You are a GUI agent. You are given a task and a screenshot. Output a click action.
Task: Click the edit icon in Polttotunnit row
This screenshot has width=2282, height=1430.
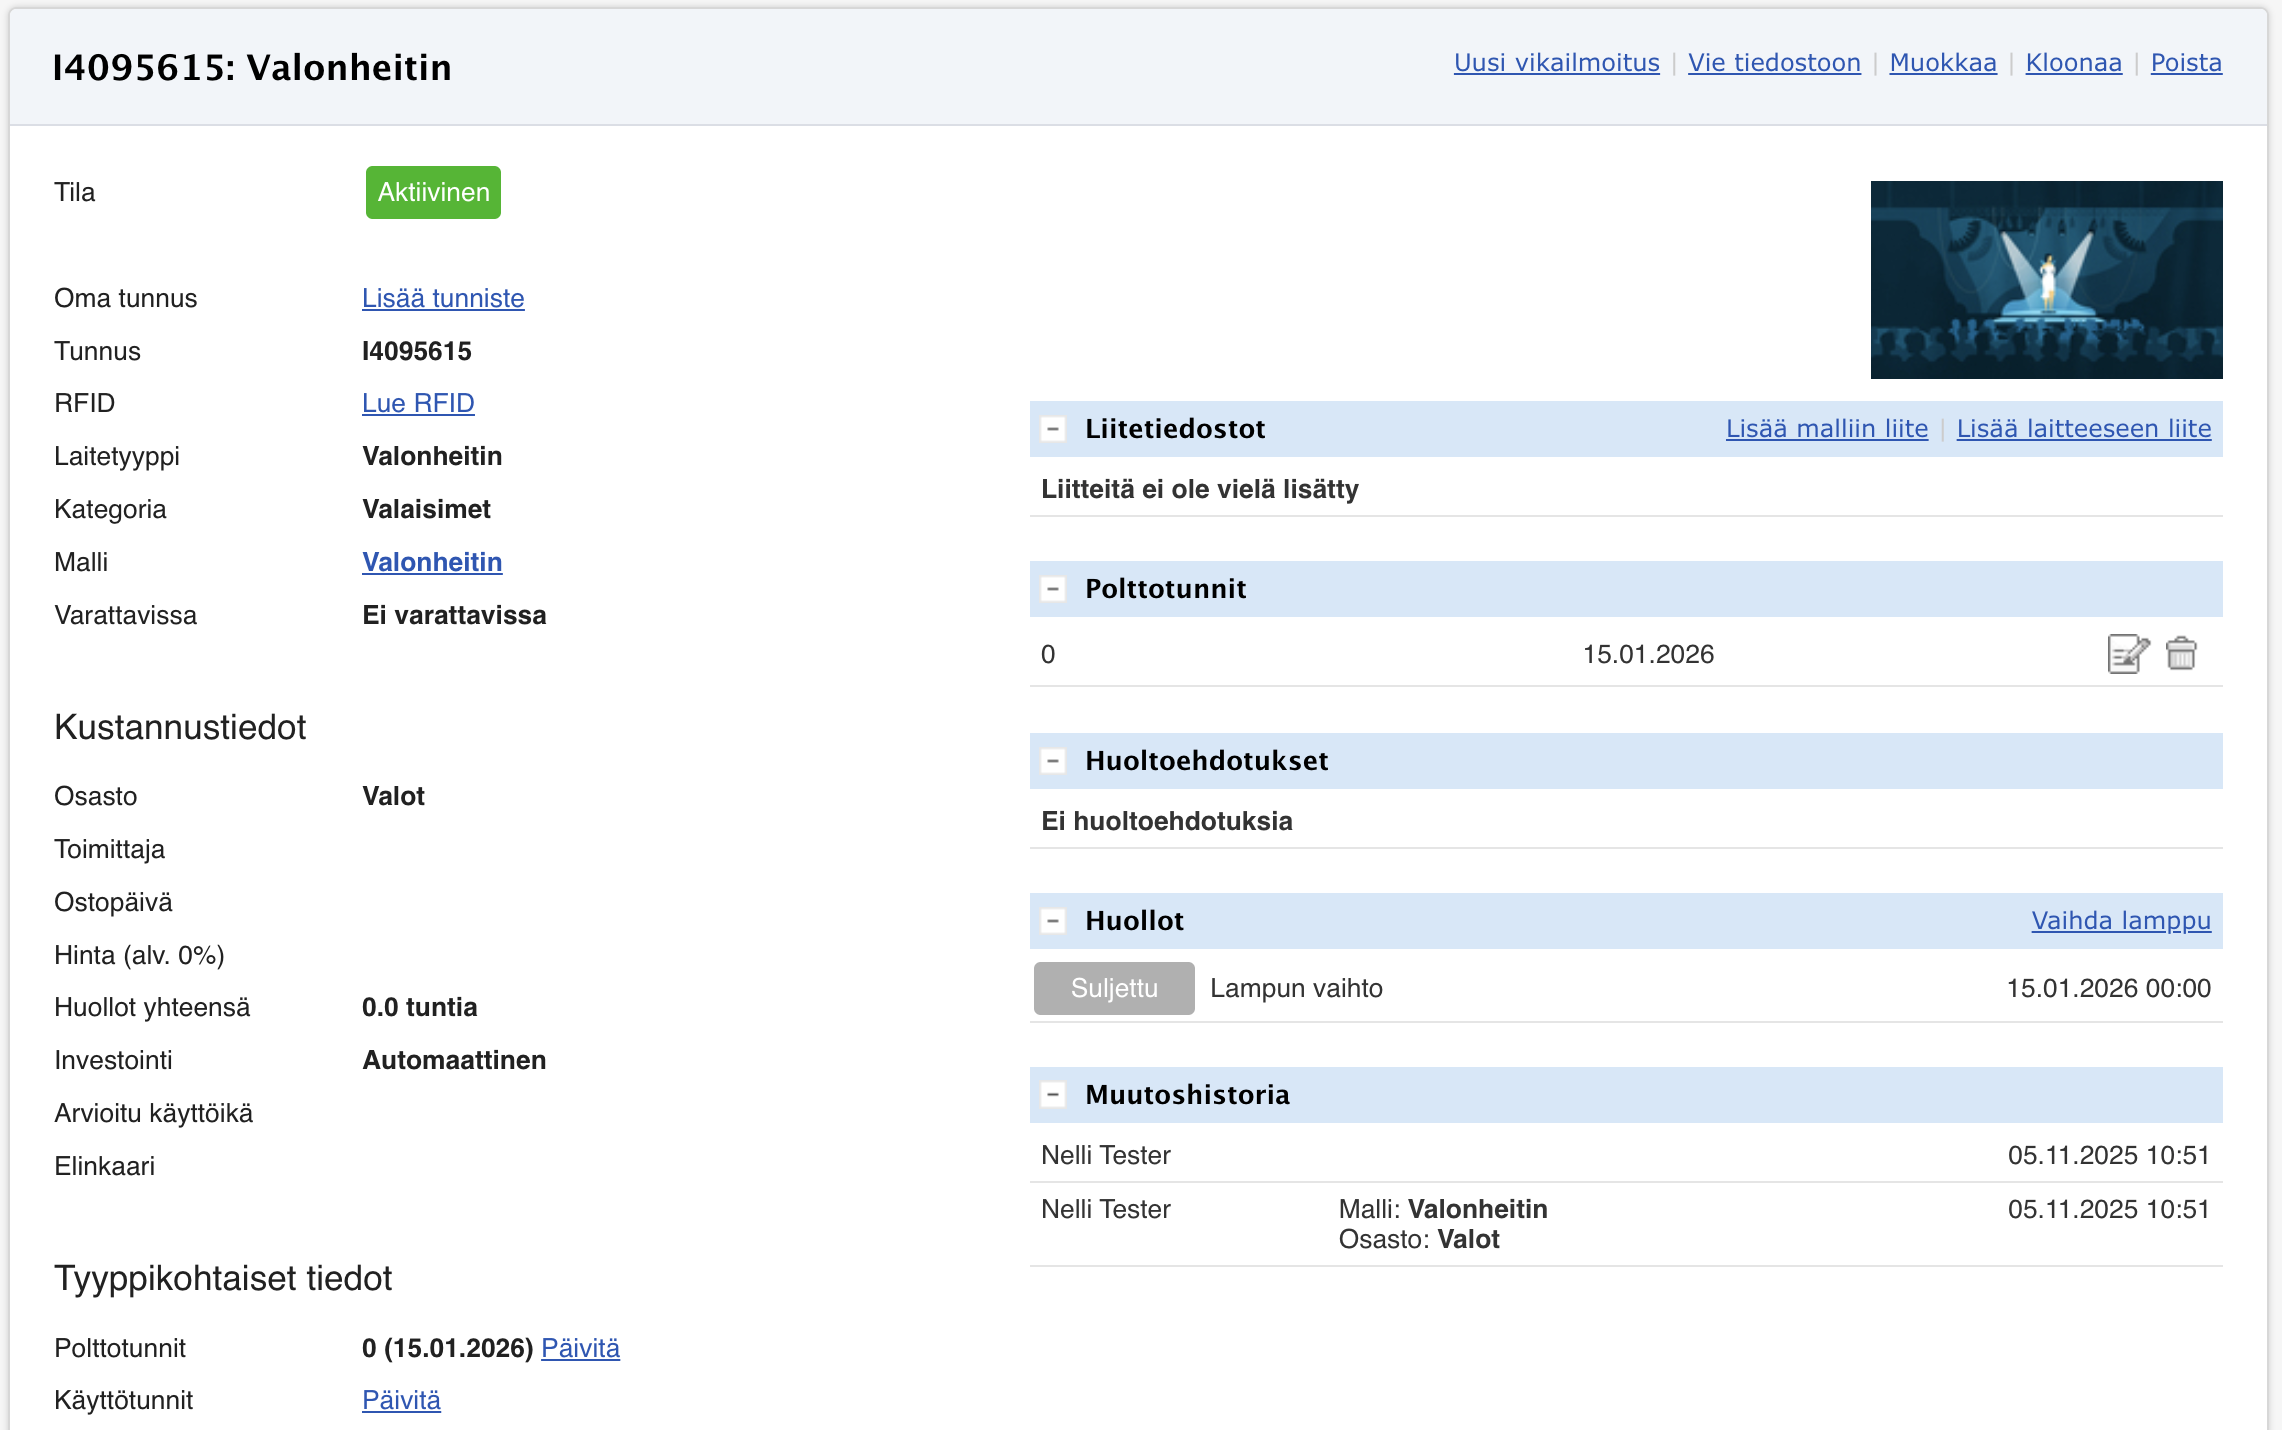tap(2127, 654)
